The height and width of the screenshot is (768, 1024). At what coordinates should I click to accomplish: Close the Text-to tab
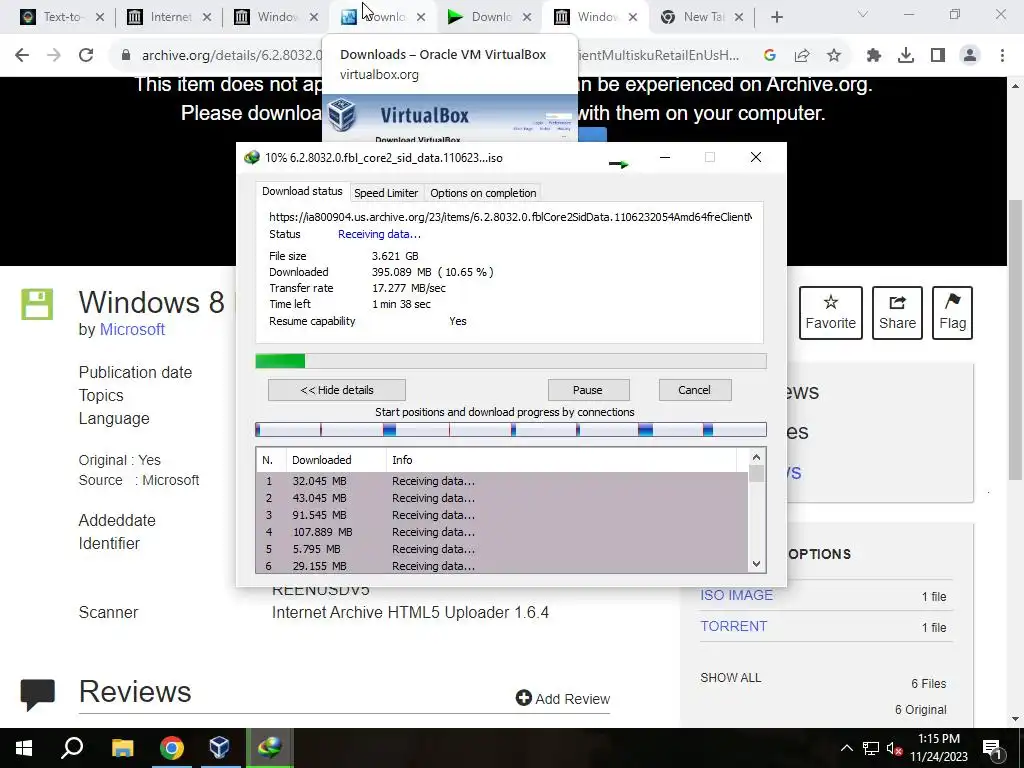100,18
